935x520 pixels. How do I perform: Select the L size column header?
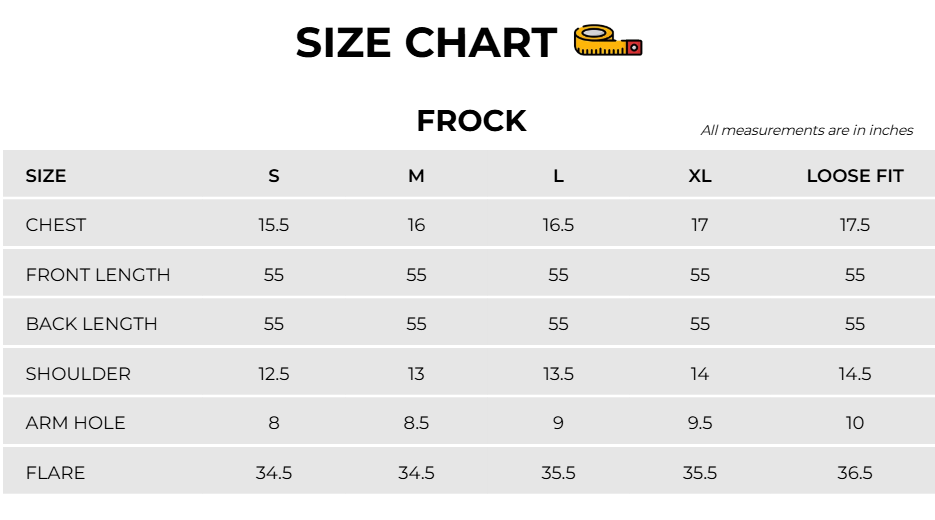point(558,176)
